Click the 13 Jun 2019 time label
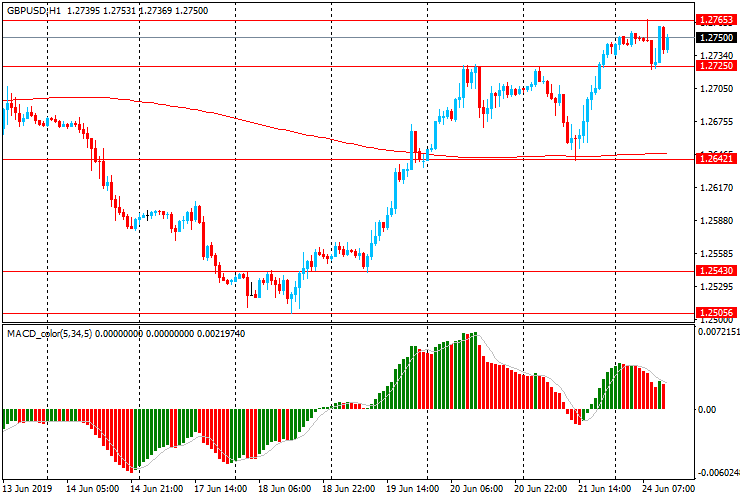 click(27, 488)
